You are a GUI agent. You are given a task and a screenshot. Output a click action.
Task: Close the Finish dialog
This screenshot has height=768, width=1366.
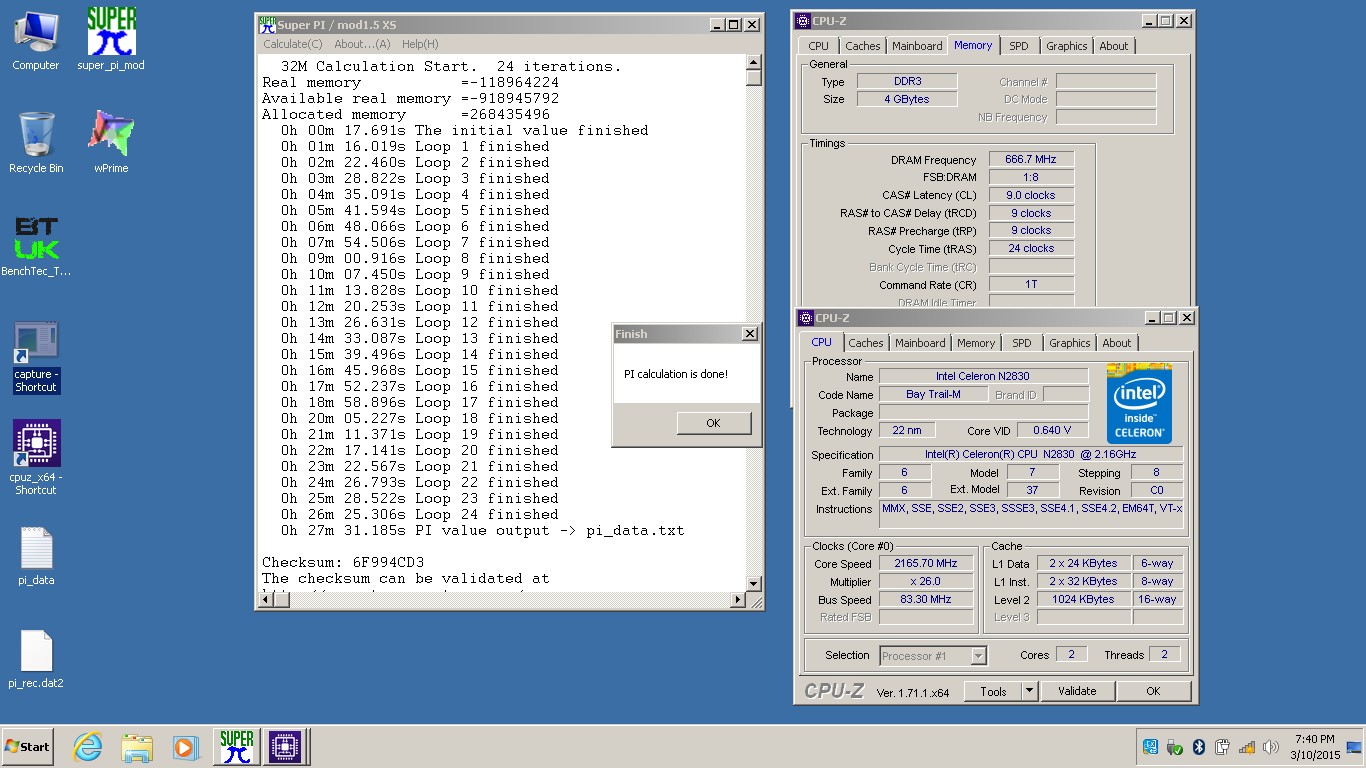click(749, 334)
